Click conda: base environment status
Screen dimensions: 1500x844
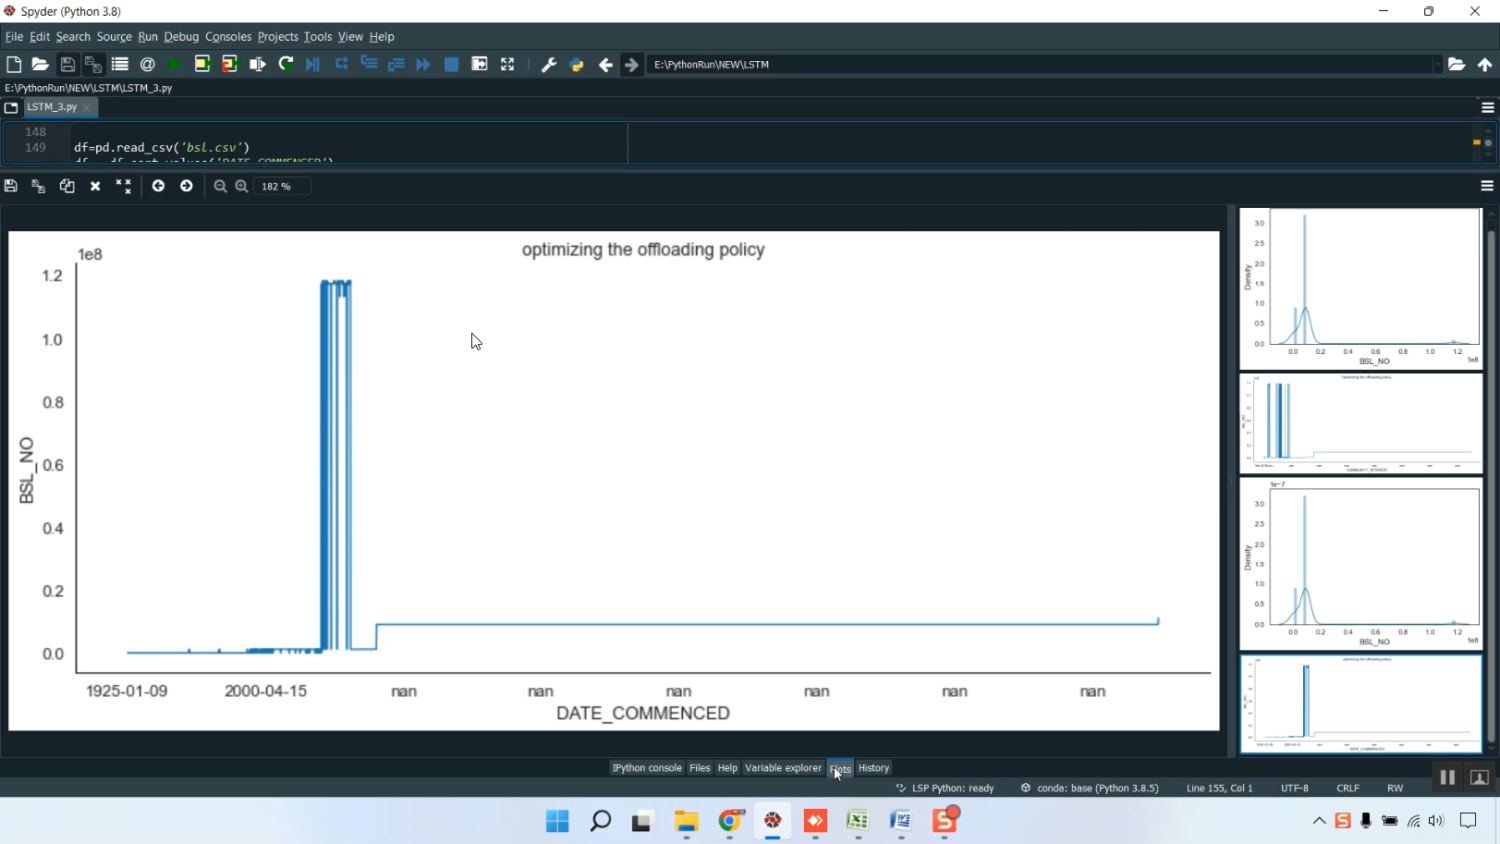(1090, 788)
